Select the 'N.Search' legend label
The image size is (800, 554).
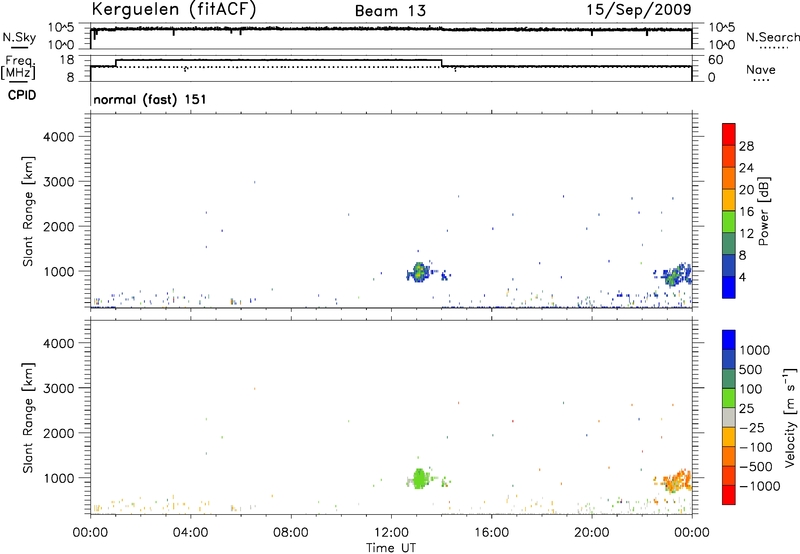[772, 37]
